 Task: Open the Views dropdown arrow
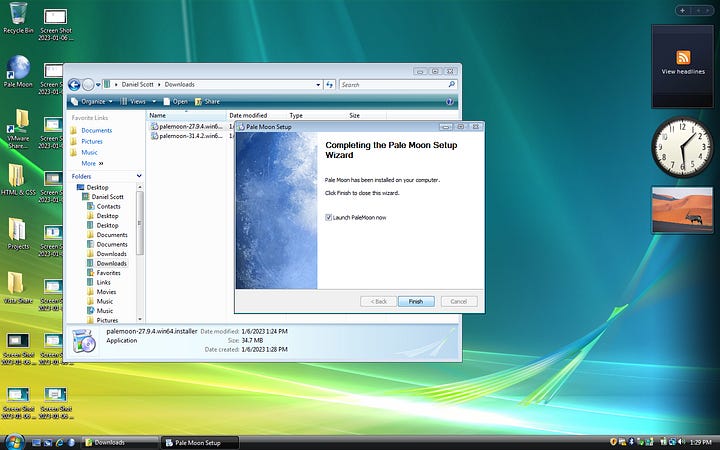[154, 101]
